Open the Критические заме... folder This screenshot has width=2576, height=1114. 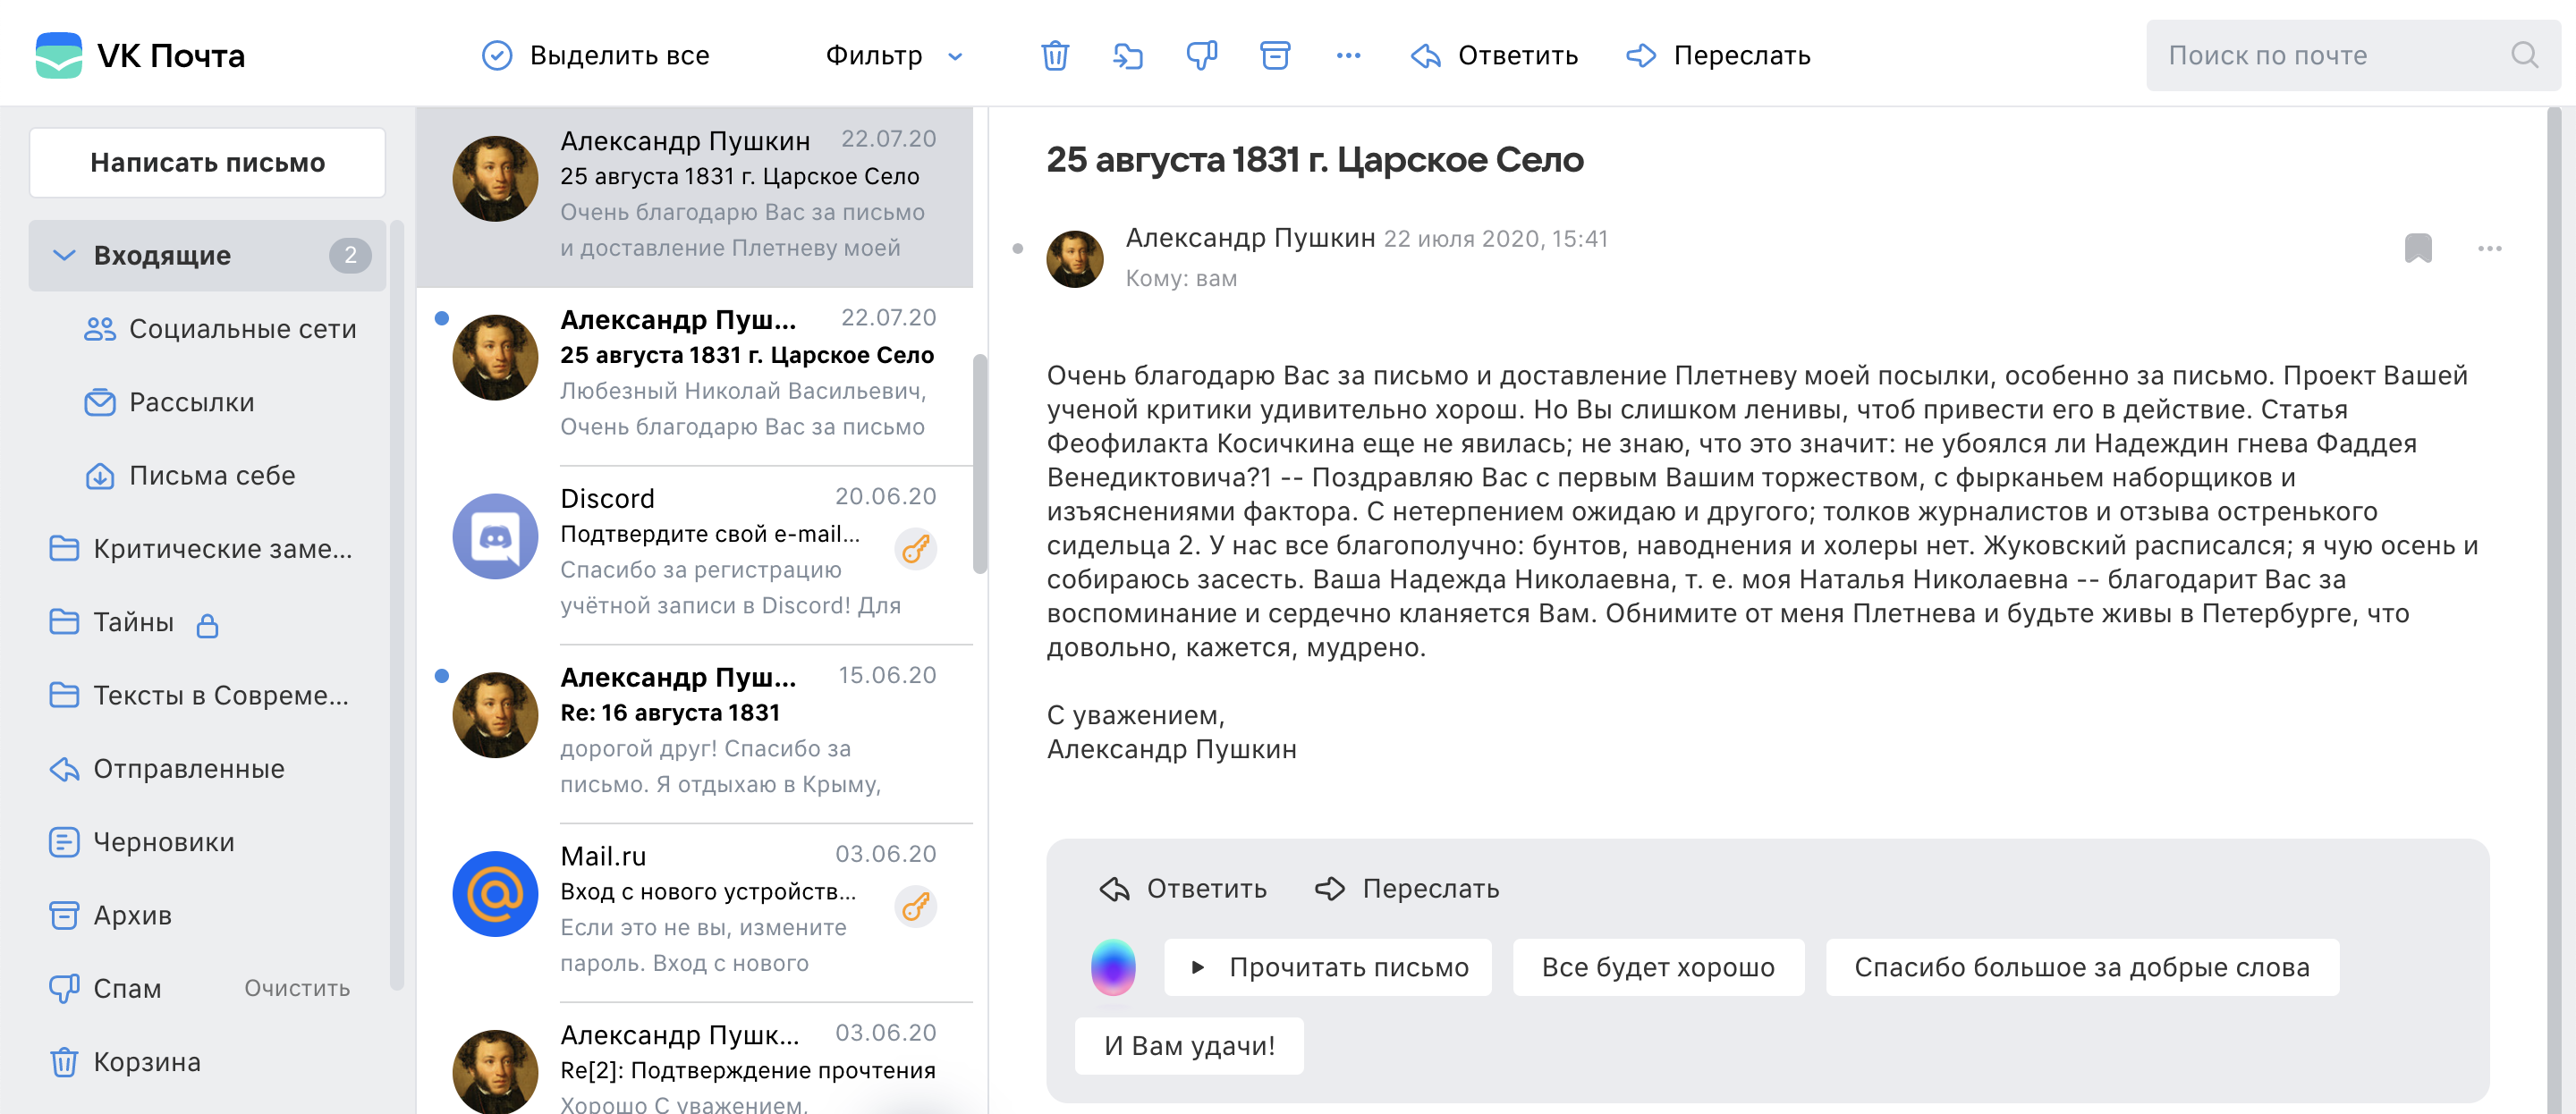click(x=200, y=548)
